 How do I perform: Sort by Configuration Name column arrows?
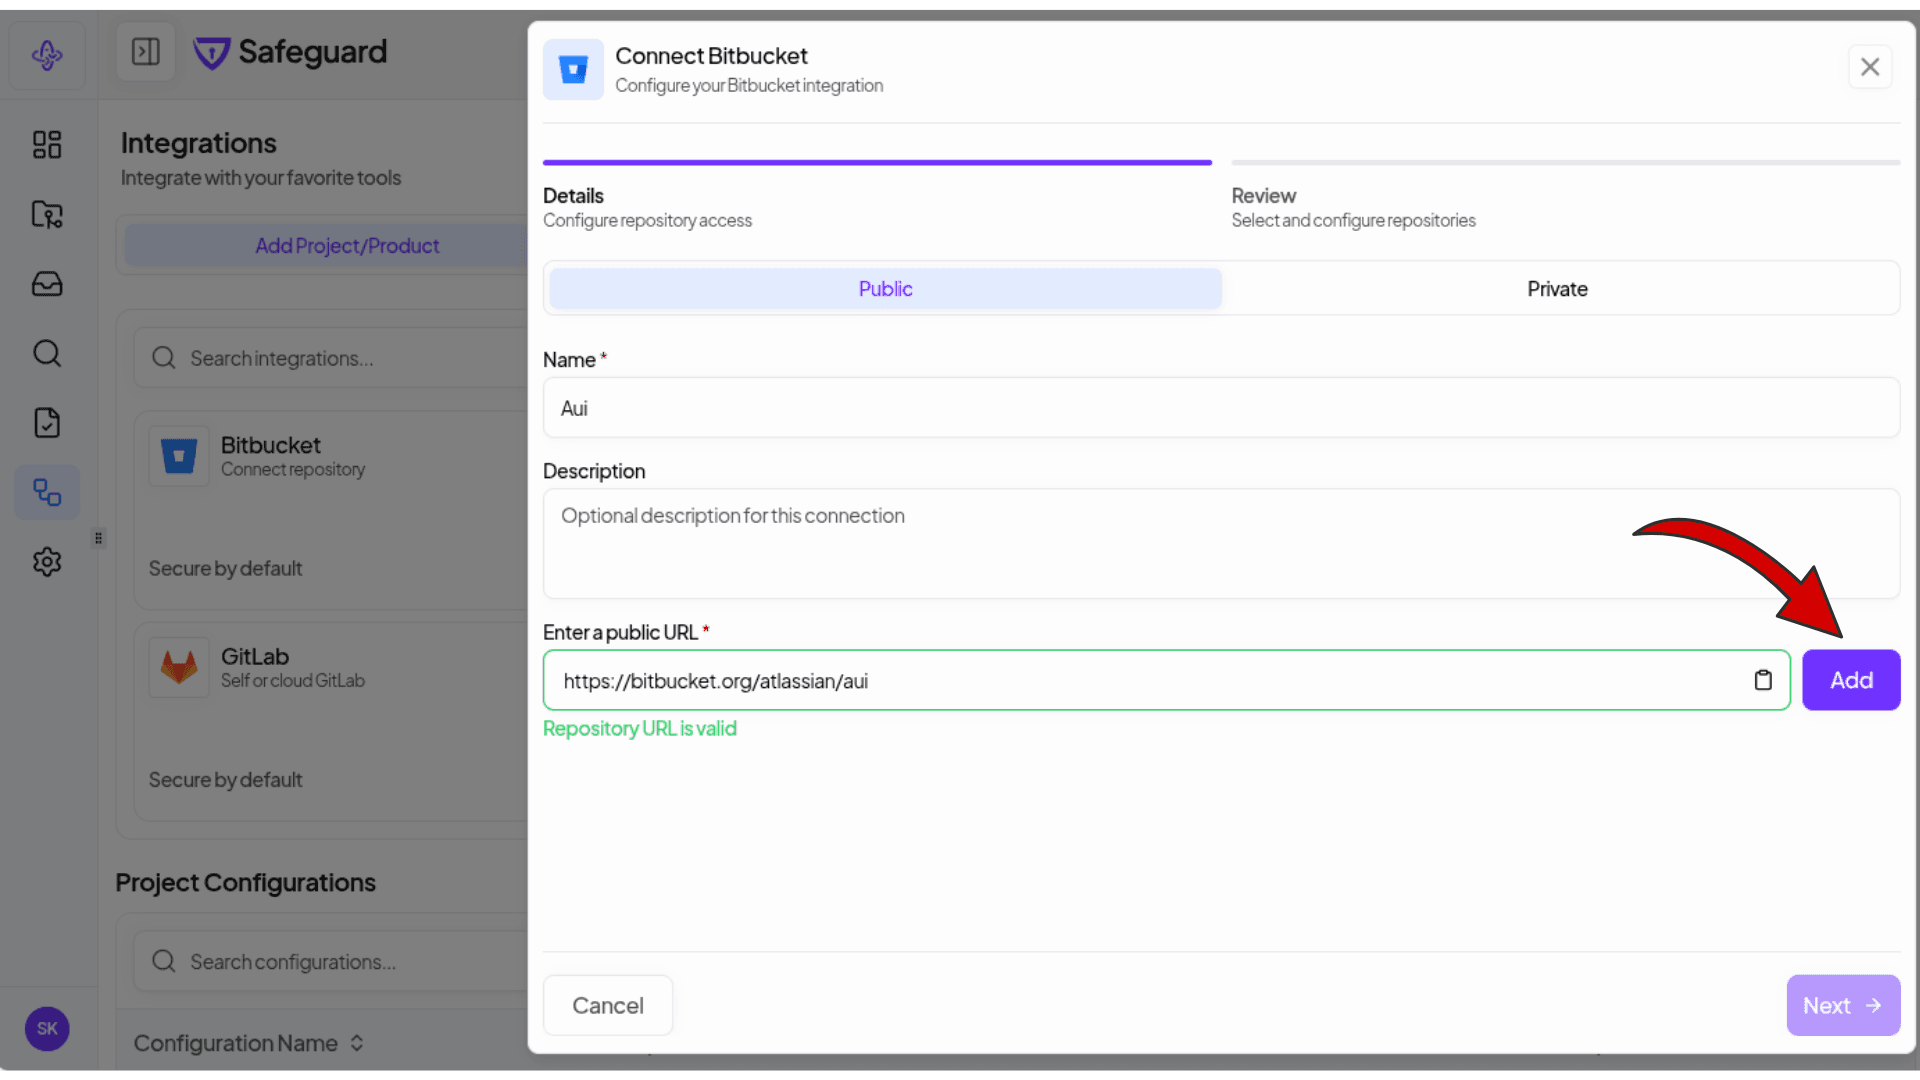(357, 1043)
